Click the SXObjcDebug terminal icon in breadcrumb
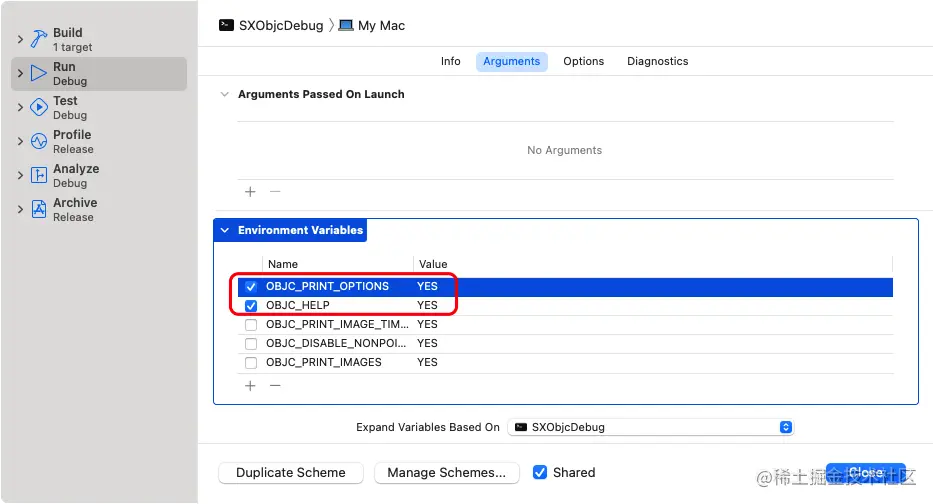933x504 pixels. 227,25
